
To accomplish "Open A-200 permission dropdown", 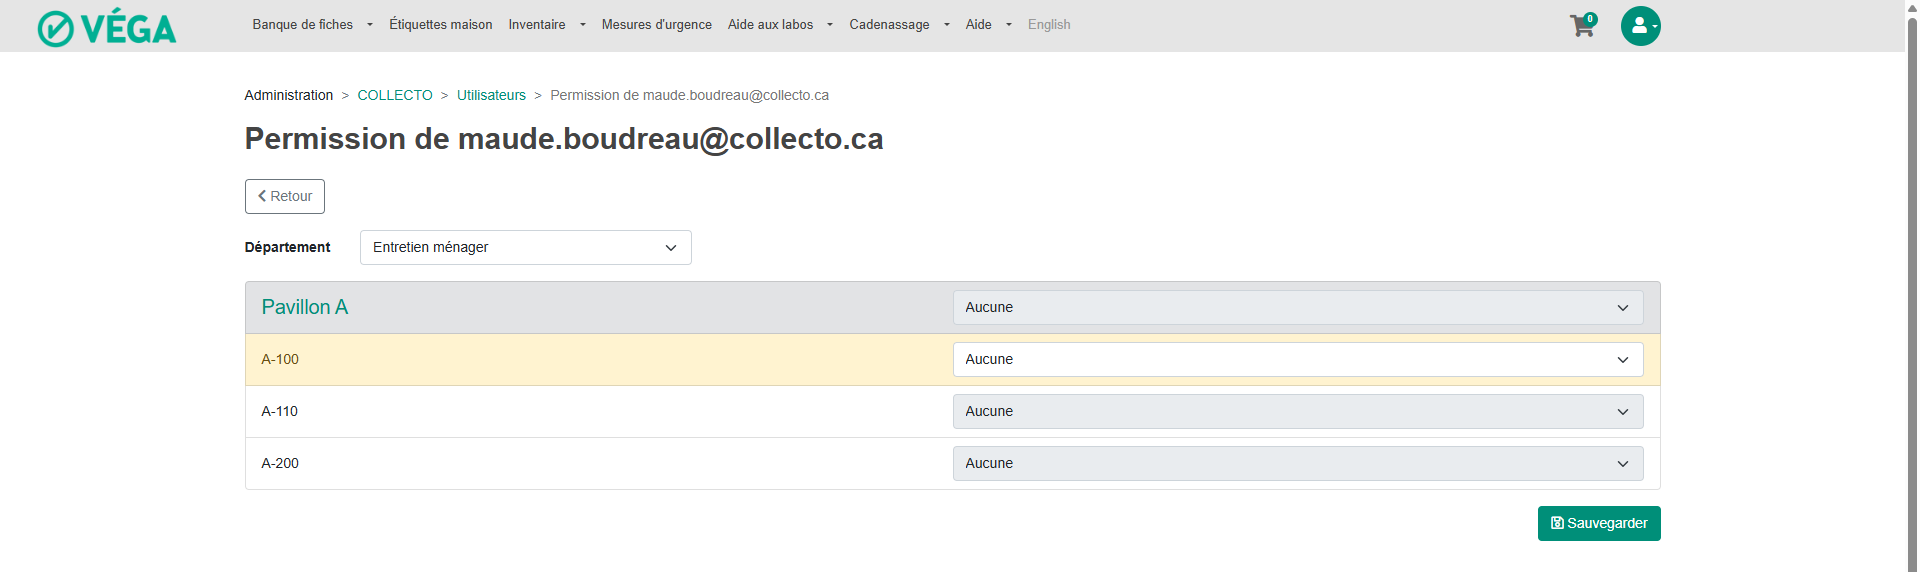I will point(1298,463).
